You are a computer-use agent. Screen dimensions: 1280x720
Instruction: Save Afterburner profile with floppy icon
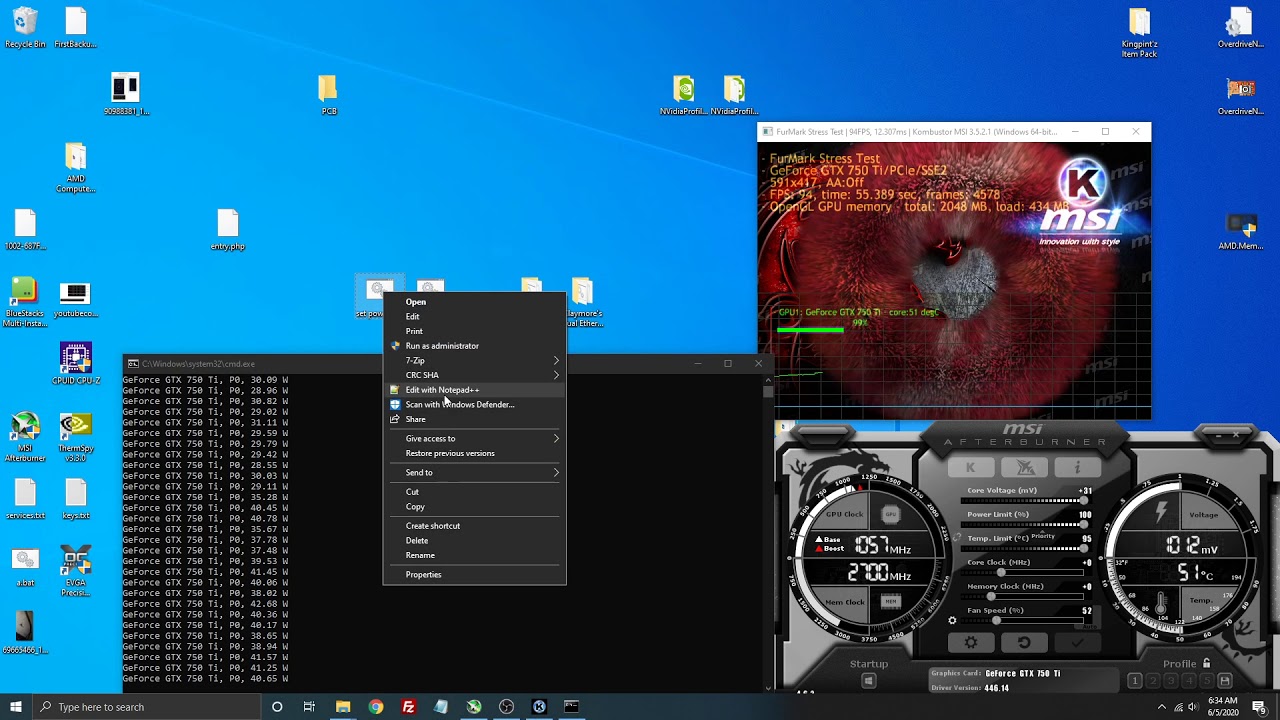(1225, 681)
